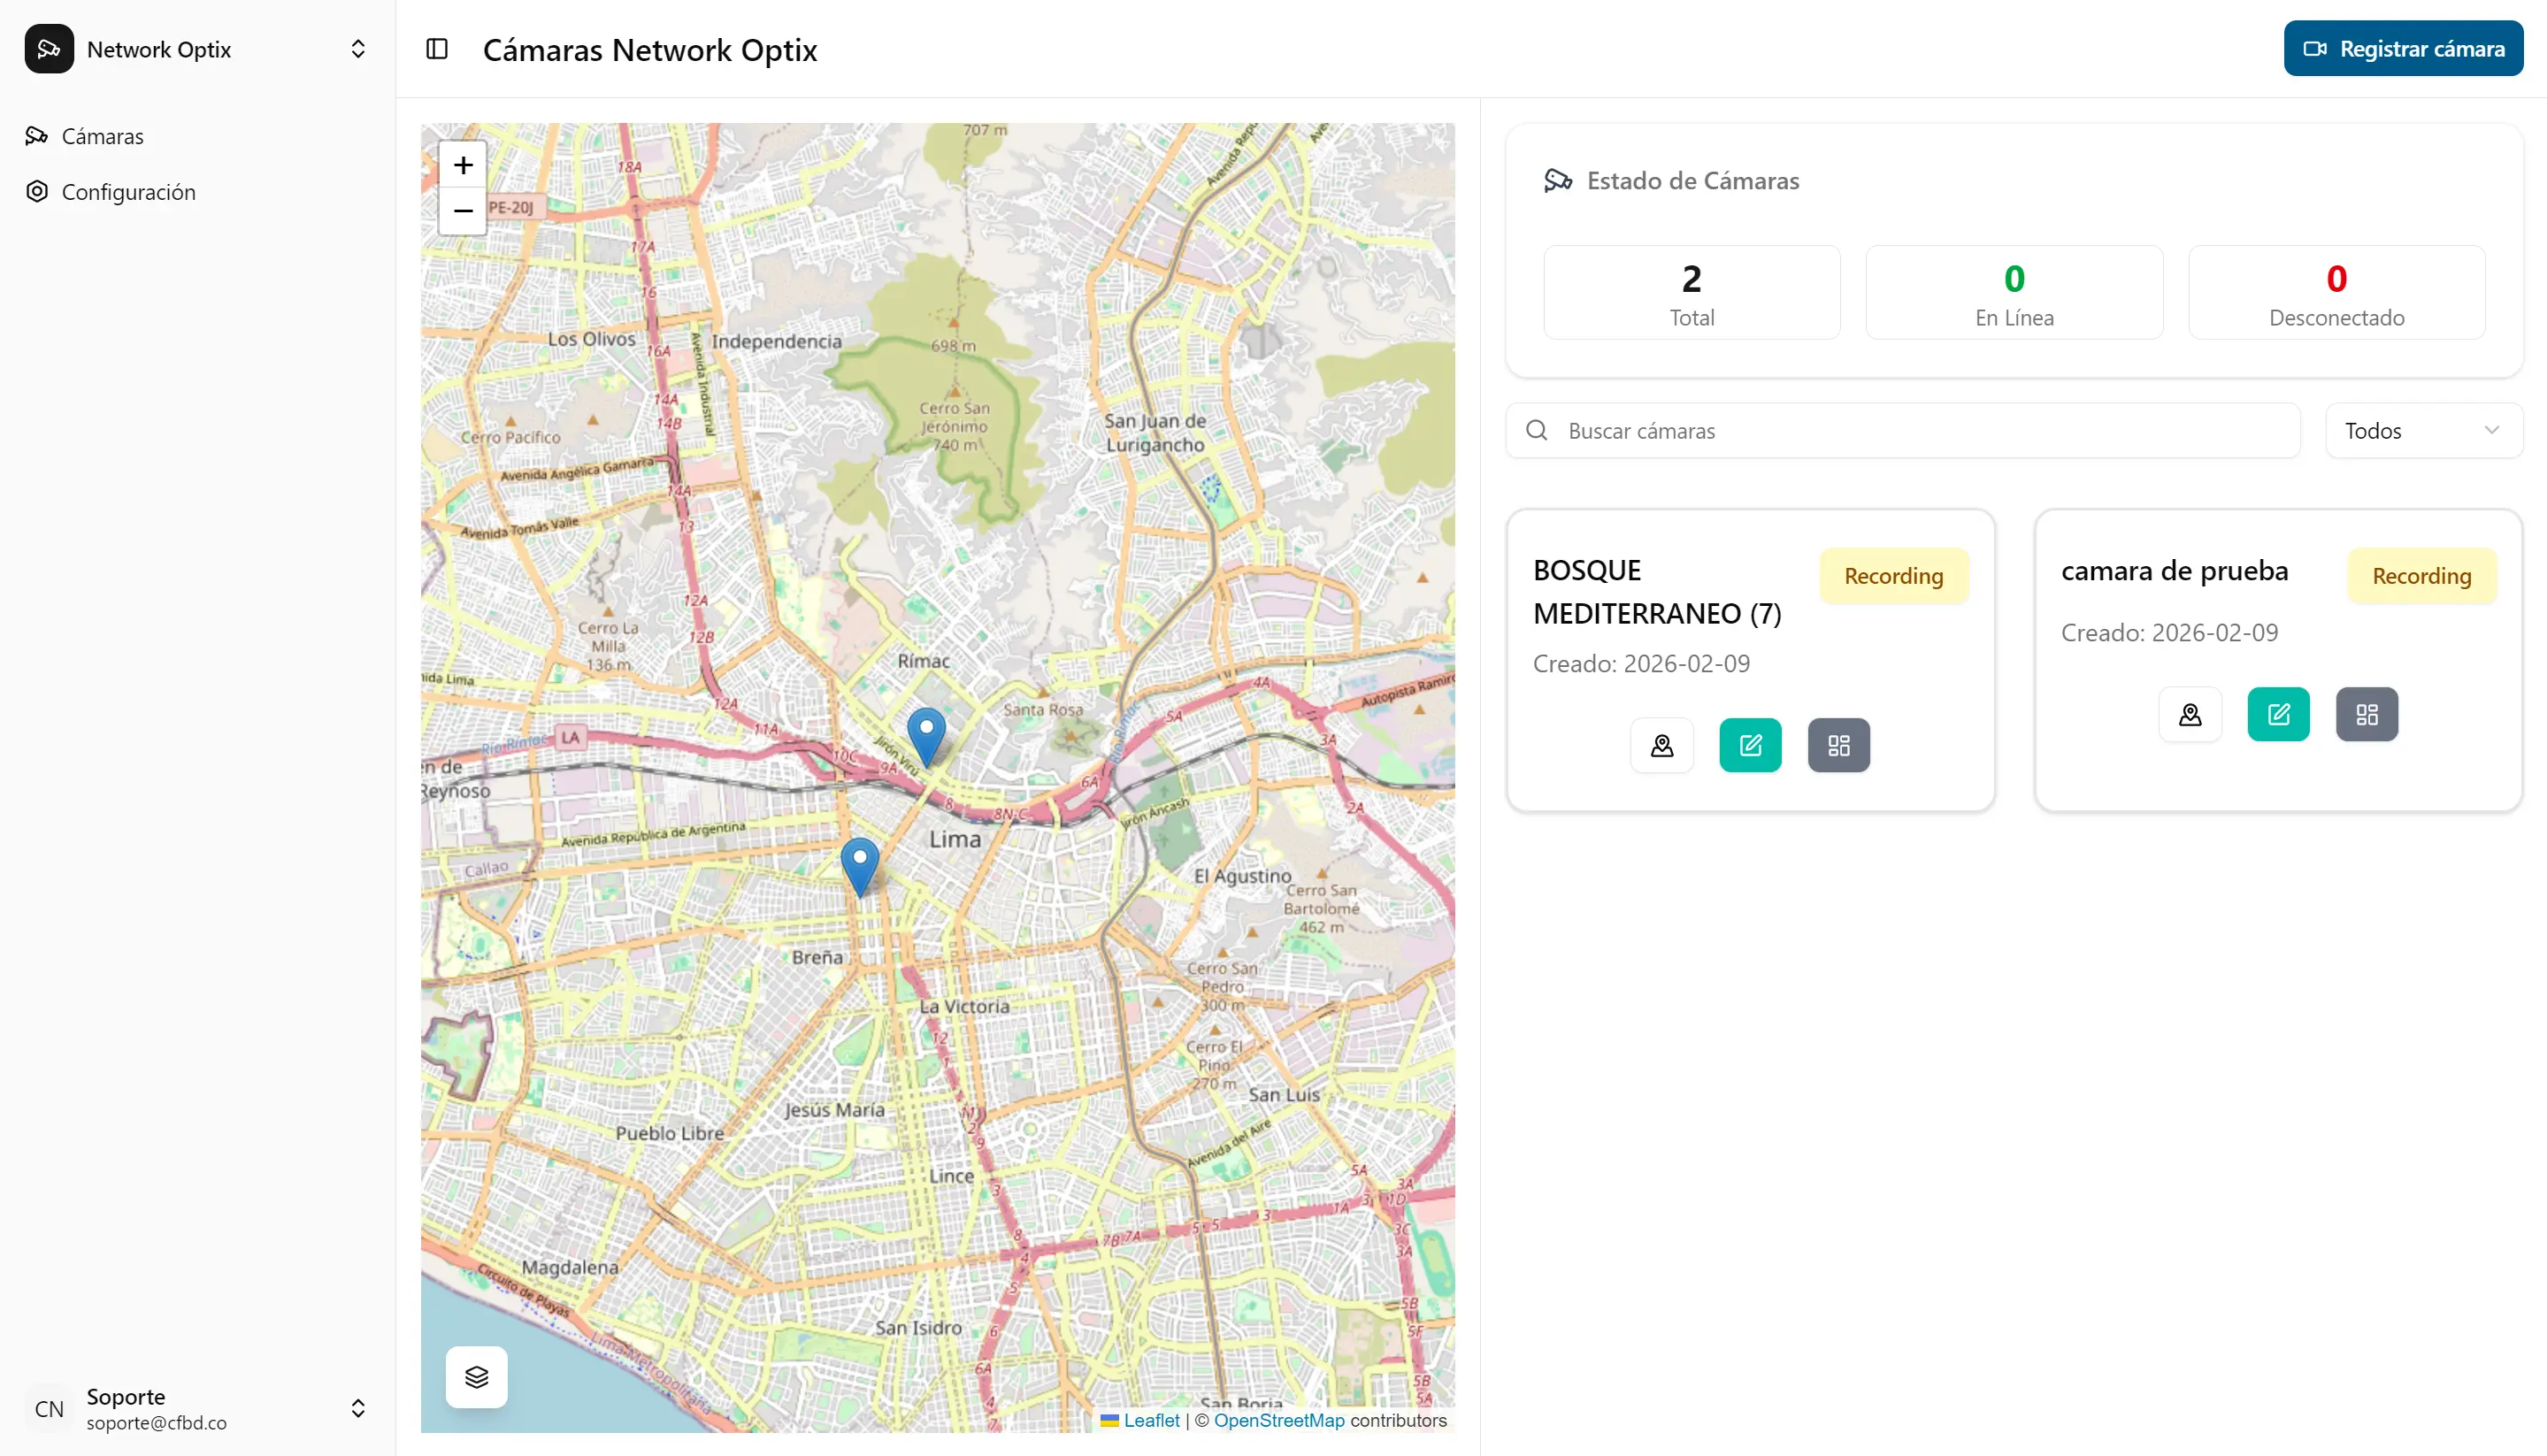Click the zoom in control on the map
The image size is (2547, 1456).
click(x=462, y=165)
